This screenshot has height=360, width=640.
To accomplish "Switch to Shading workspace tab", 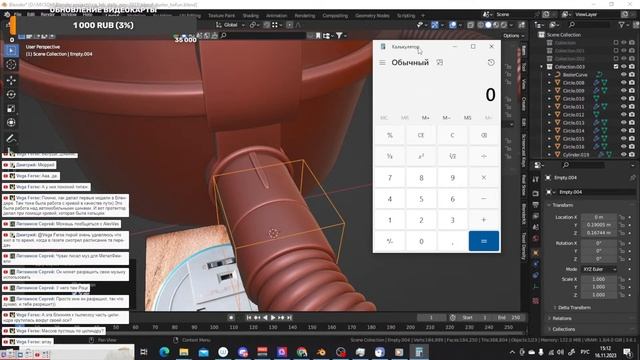I will 251,16.
